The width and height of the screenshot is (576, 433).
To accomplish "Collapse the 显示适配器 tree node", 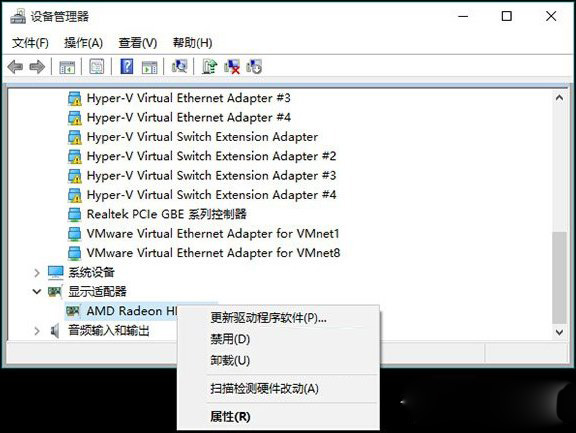I will pyautogui.click(x=37, y=292).
